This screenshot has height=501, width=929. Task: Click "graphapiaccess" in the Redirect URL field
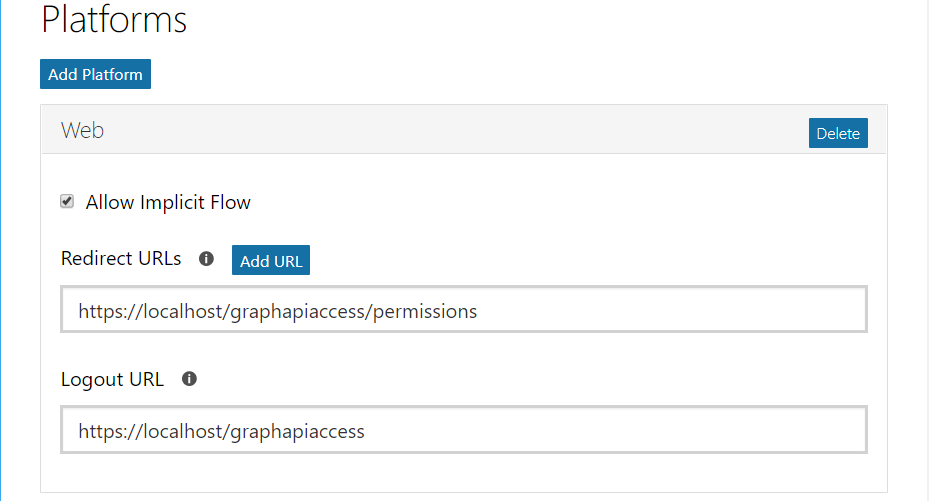click(x=297, y=311)
